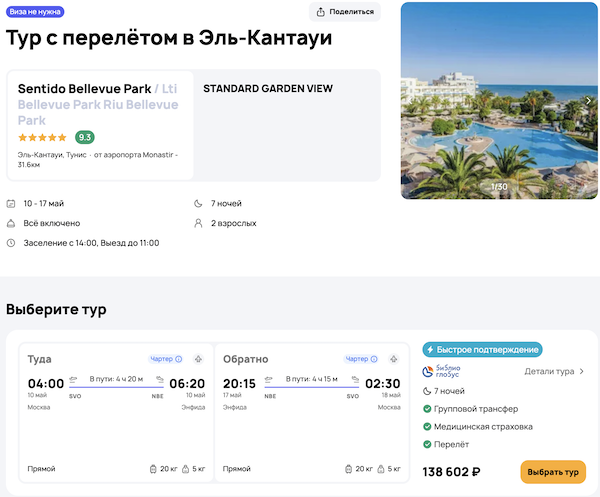600x497 pixels.
Task: Click airline icon on Туда flight card
Action: [x=198, y=359]
